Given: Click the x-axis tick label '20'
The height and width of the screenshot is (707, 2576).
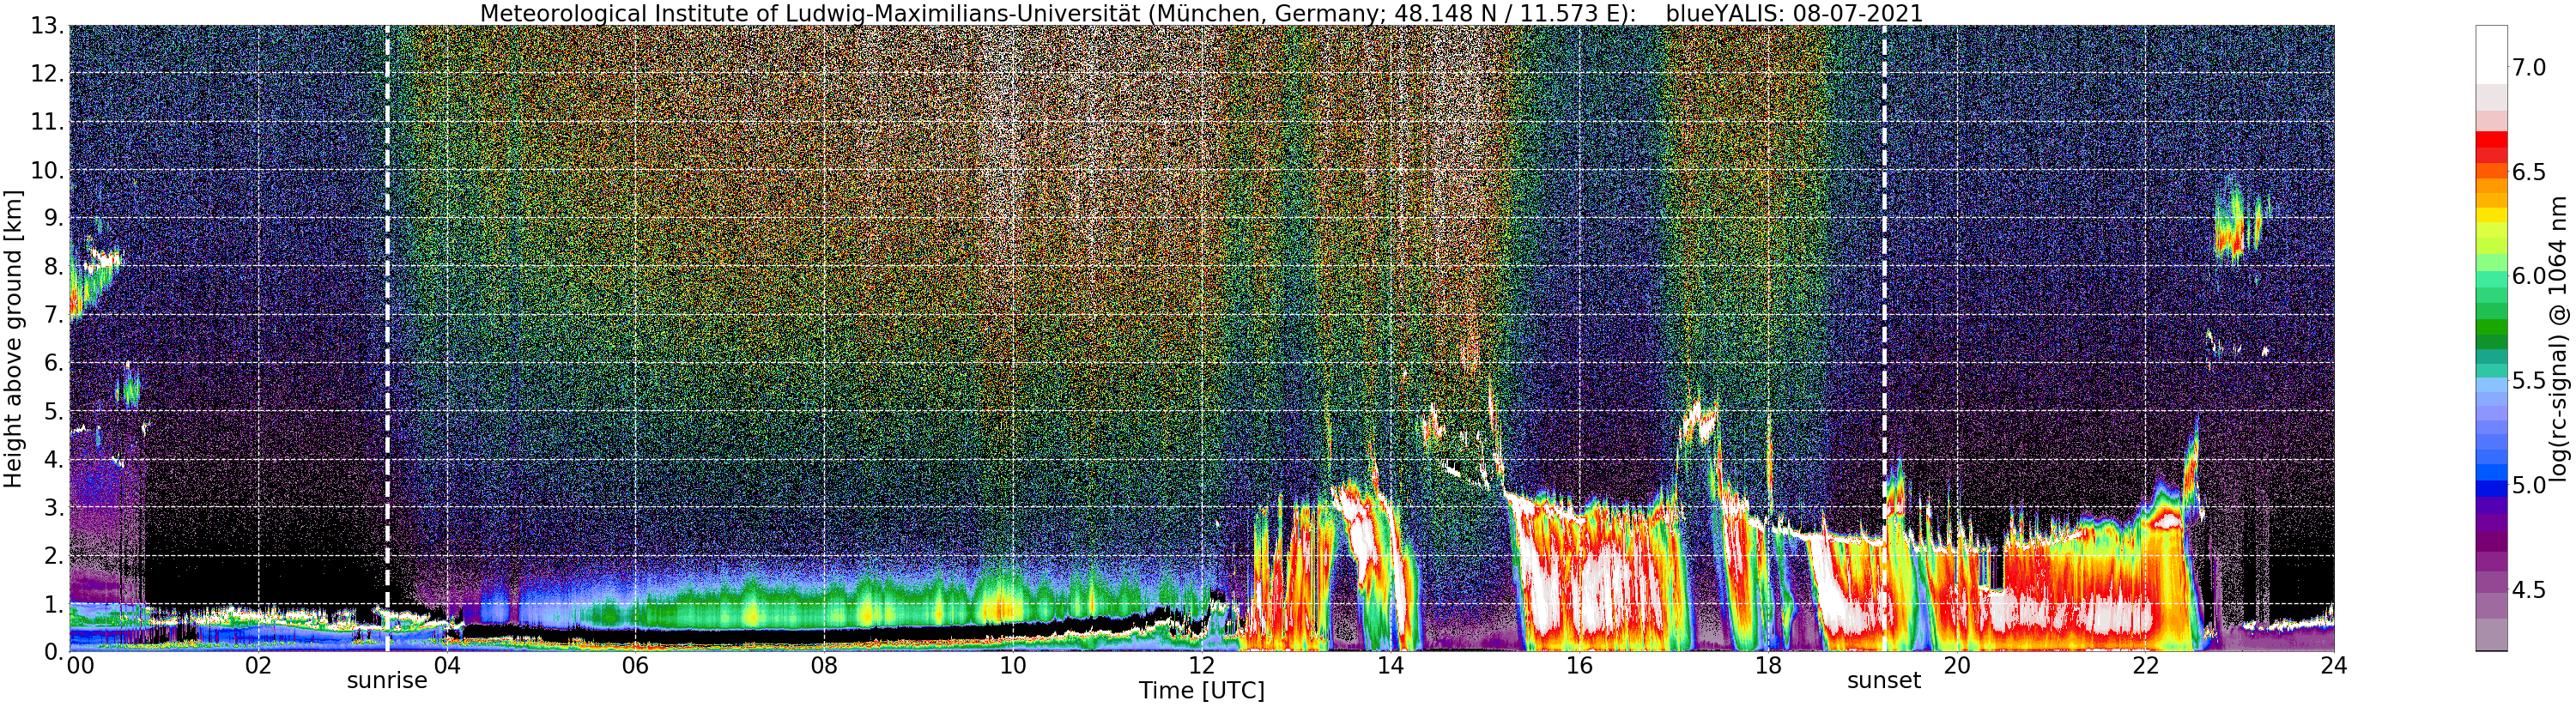Looking at the screenshot, I should point(1957,666).
